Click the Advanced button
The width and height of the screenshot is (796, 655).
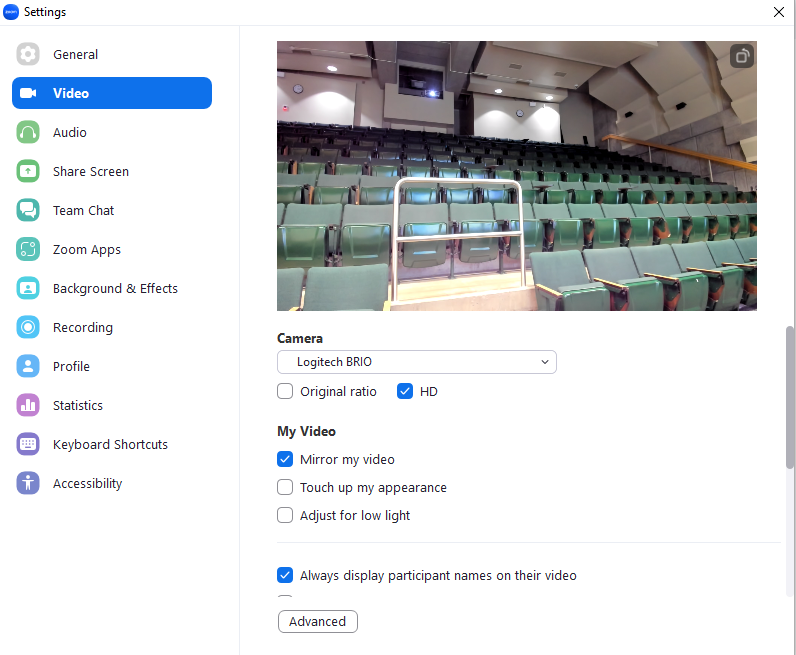[x=317, y=621]
